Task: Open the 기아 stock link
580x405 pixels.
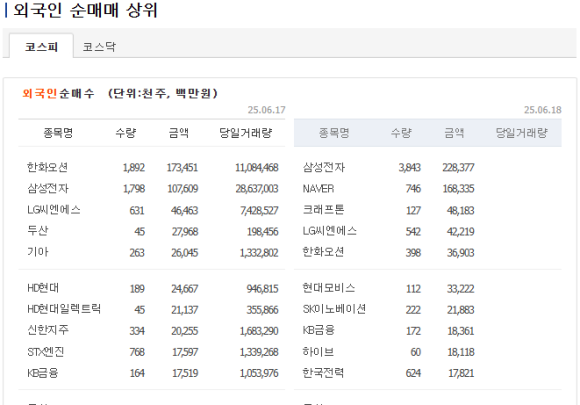Action: pos(38,252)
